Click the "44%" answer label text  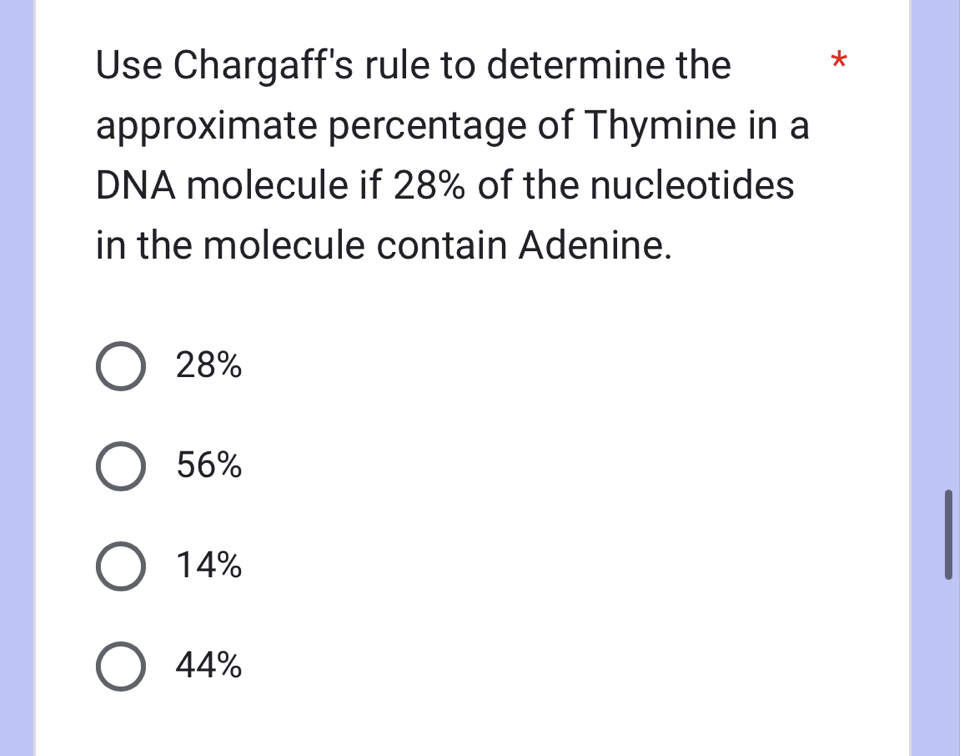[x=208, y=665]
